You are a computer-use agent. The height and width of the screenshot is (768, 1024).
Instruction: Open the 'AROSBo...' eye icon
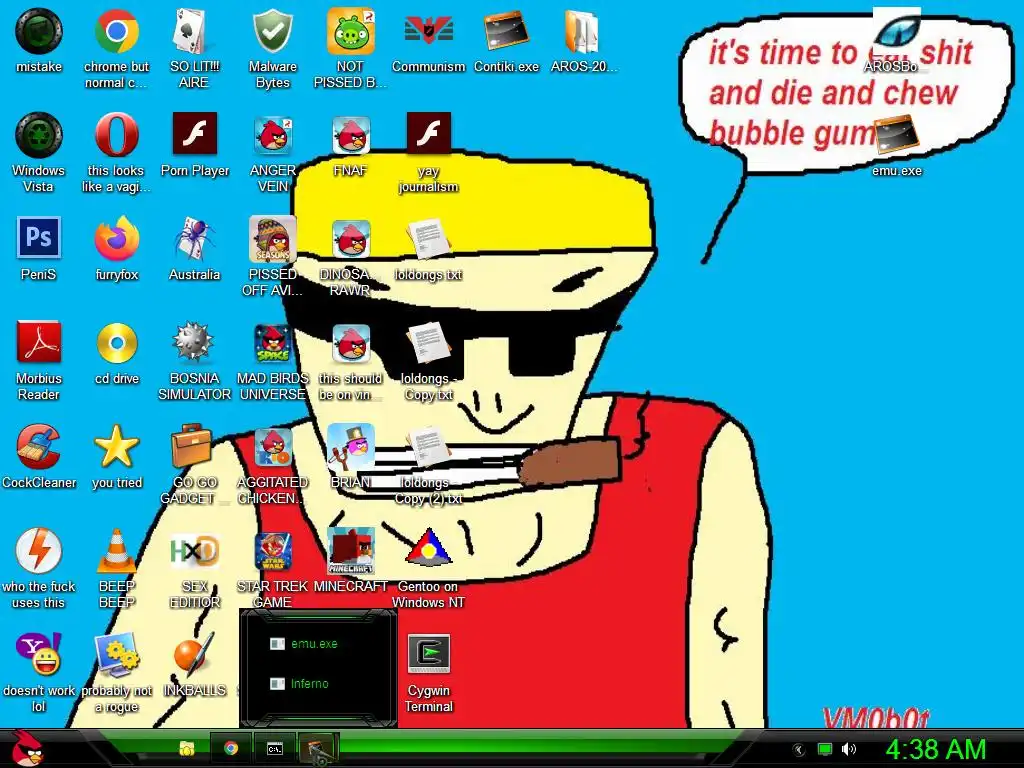point(897,30)
